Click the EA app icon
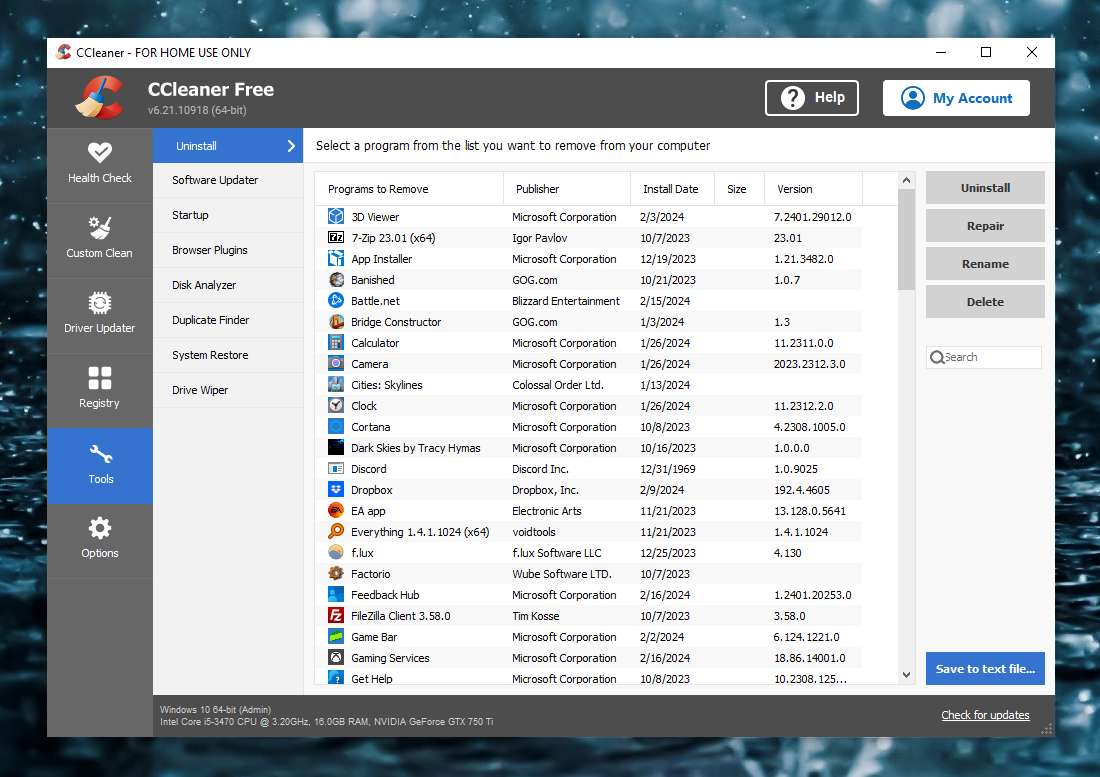The image size is (1100, 777). click(x=336, y=511)
